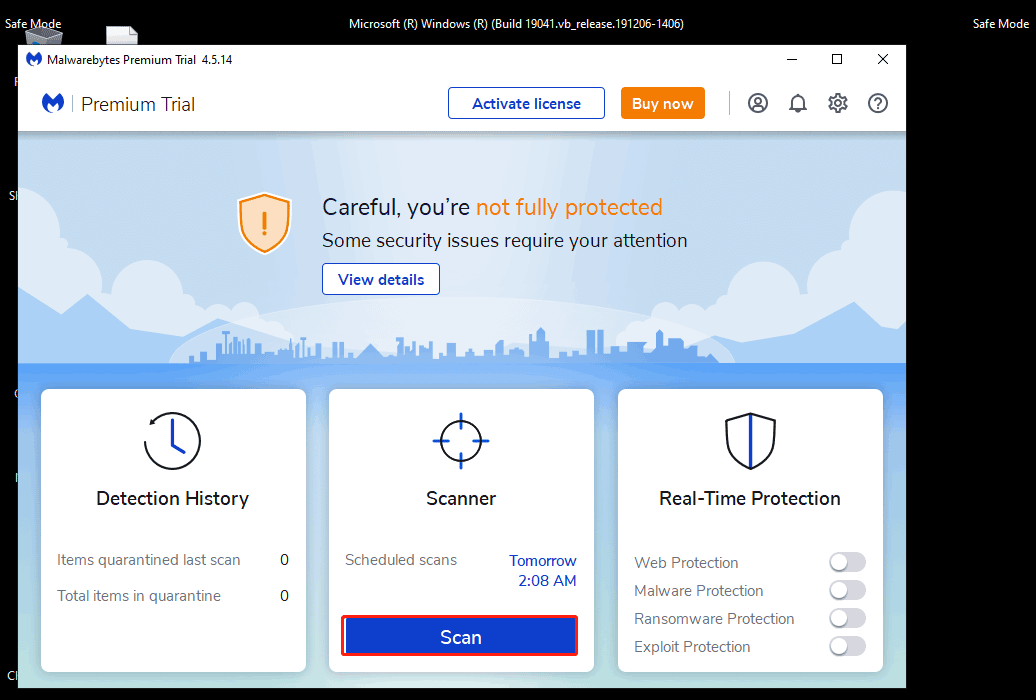
Task: Maximize the Malwarebytes window
Action: [x=837, y=59]
